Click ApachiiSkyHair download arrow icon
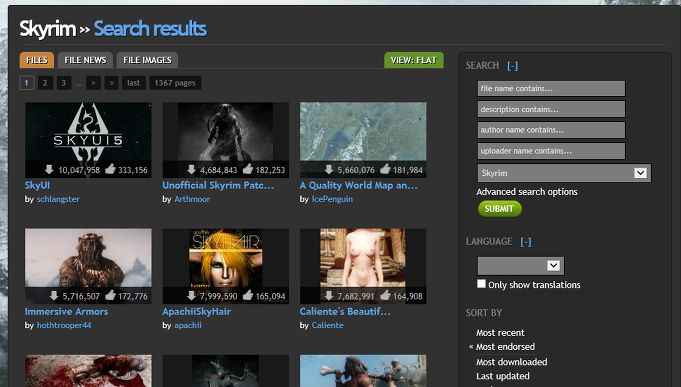The height and width of the screenshot is (387, 681). pyautogui.click(x=191, y=295)
